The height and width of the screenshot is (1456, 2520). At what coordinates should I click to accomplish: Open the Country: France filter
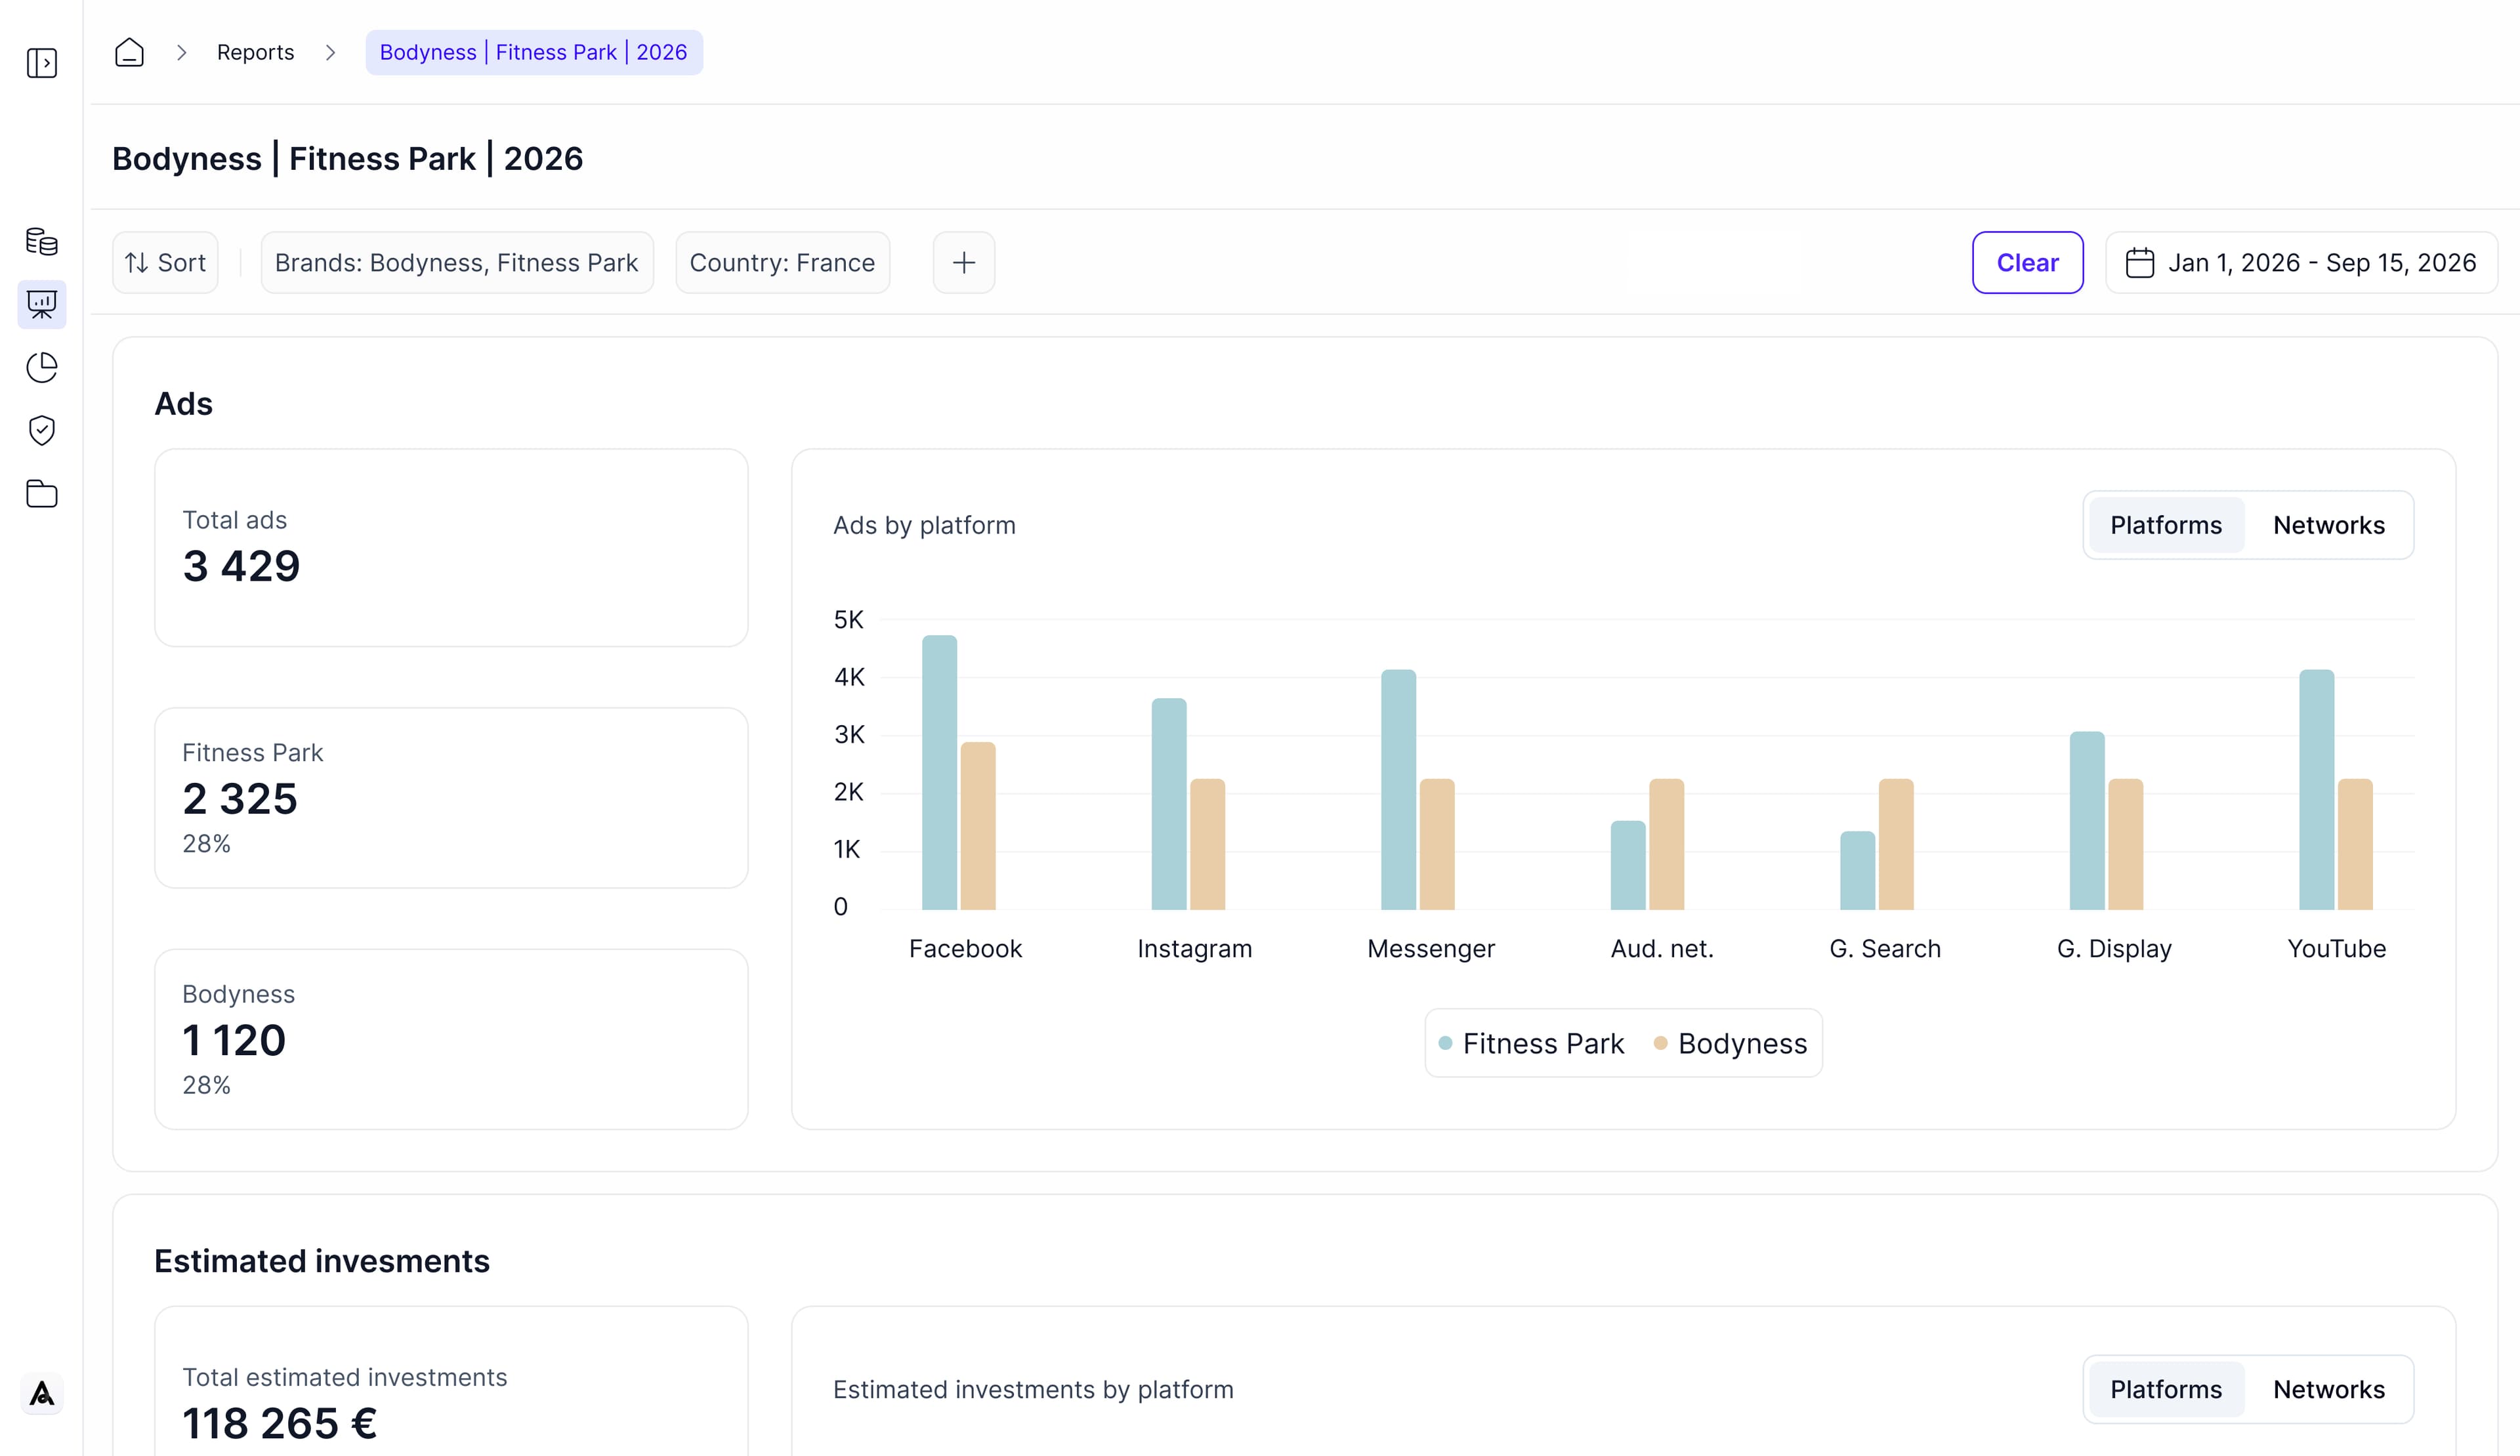[782, 263]
